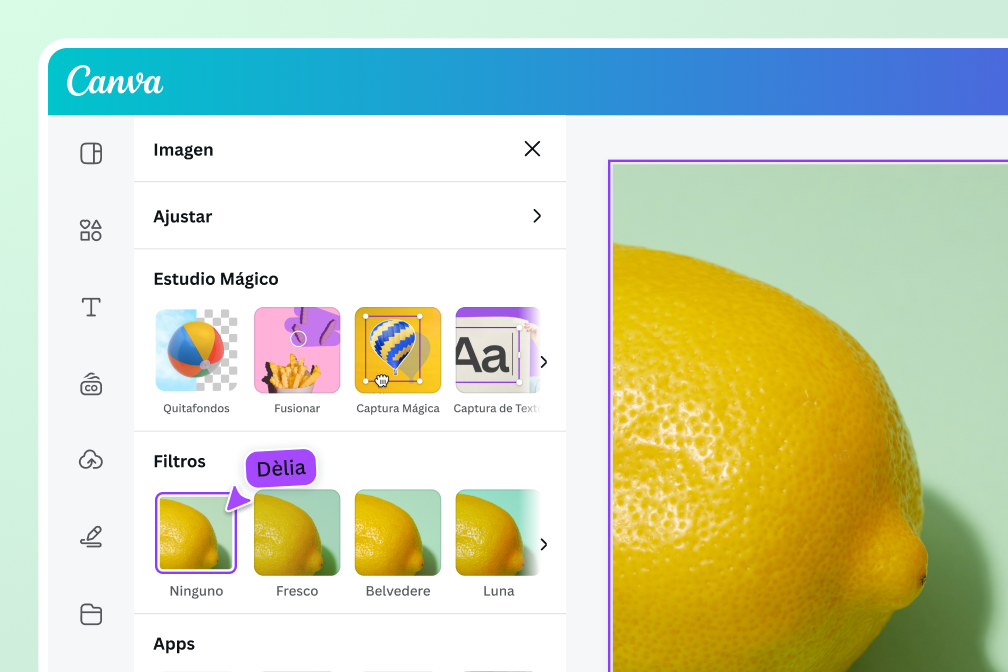The image size is (1008, 672).
Task: Select the lemon image on canvas
Action: pos(809,417)
